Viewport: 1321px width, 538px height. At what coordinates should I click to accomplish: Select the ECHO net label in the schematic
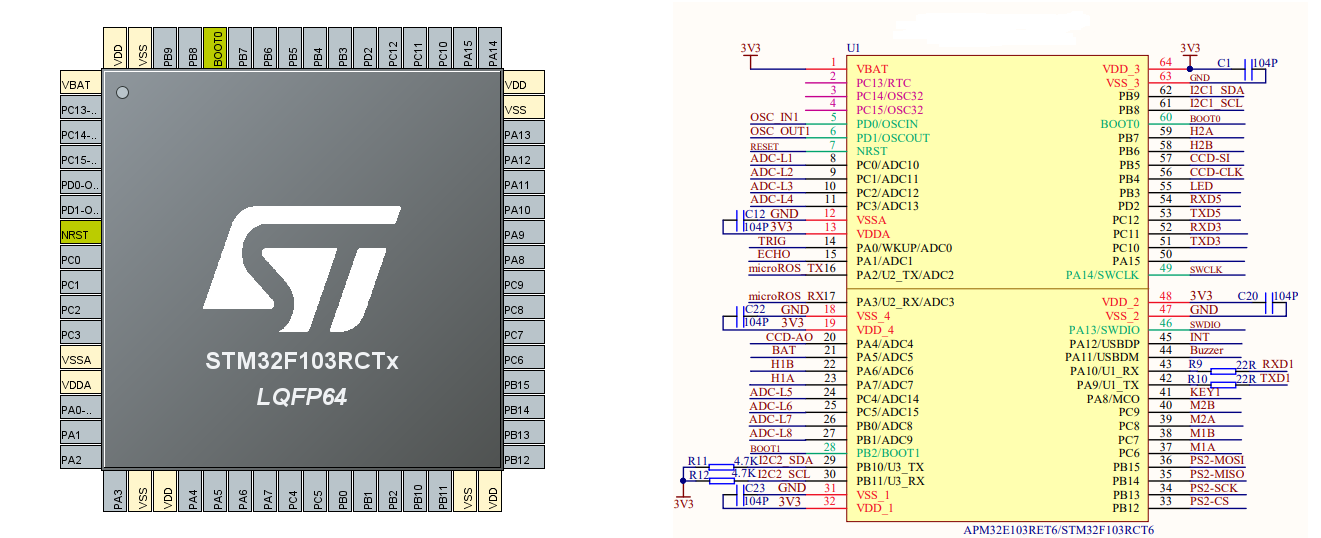click(774, 254)
